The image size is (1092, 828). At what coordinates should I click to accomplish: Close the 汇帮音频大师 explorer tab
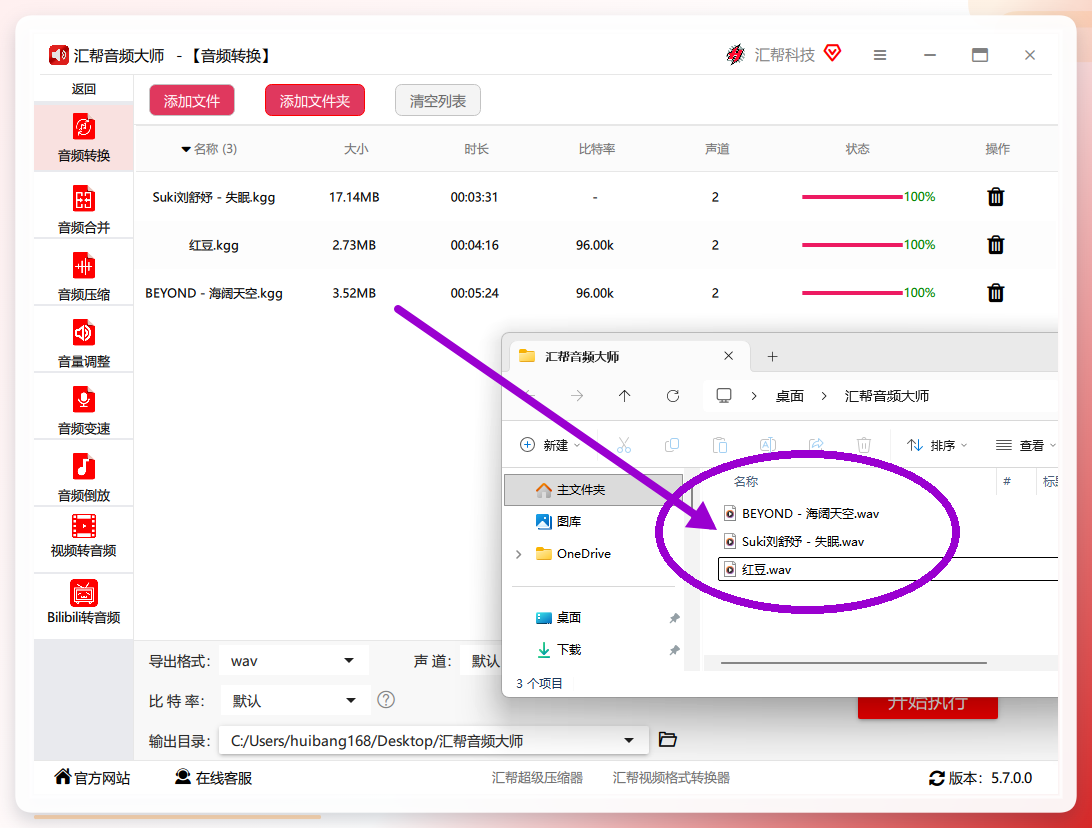tap(728, 356)
